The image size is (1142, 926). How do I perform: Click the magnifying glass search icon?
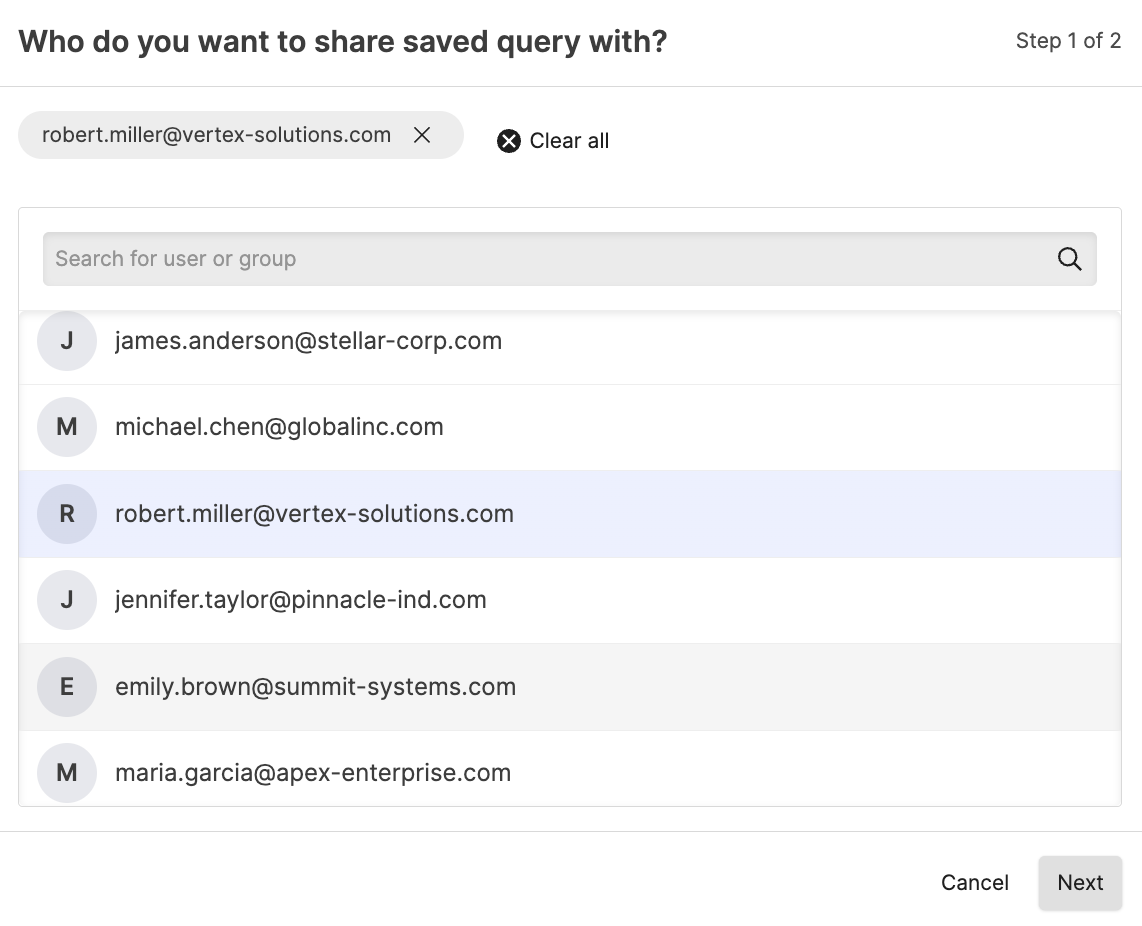(1069, 259)
